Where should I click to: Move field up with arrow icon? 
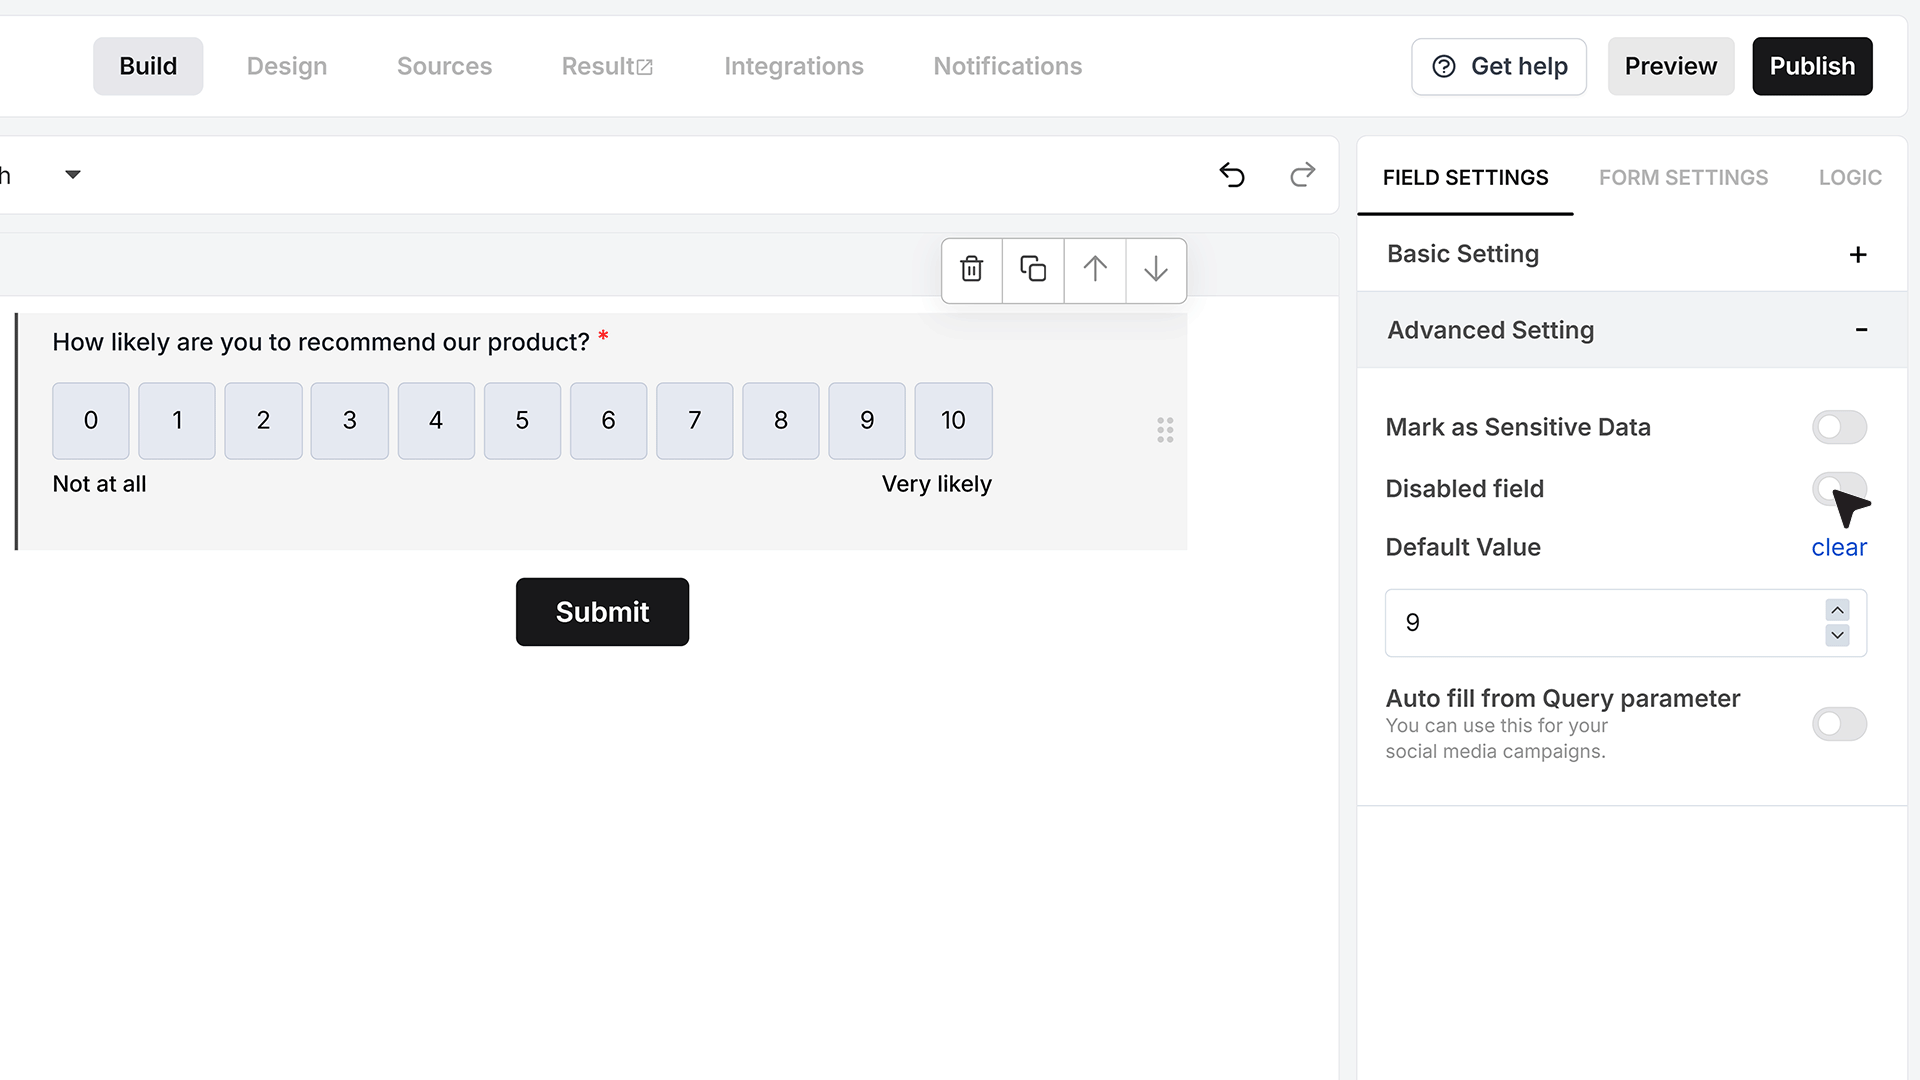point(1095,269)
